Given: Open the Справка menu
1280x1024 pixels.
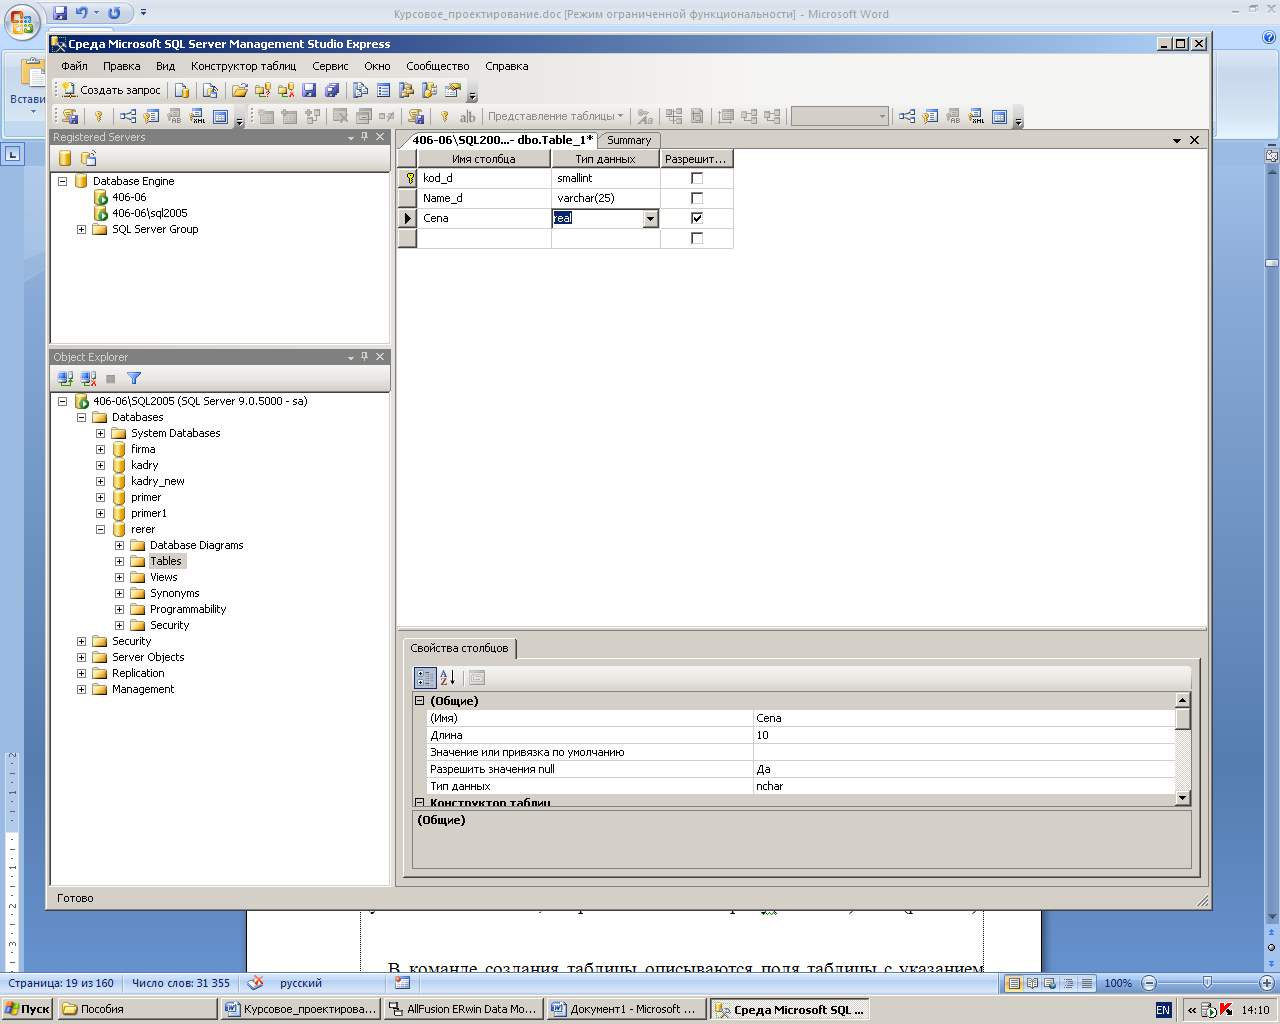Looking at the screenshot, I should tap(506, 66).
